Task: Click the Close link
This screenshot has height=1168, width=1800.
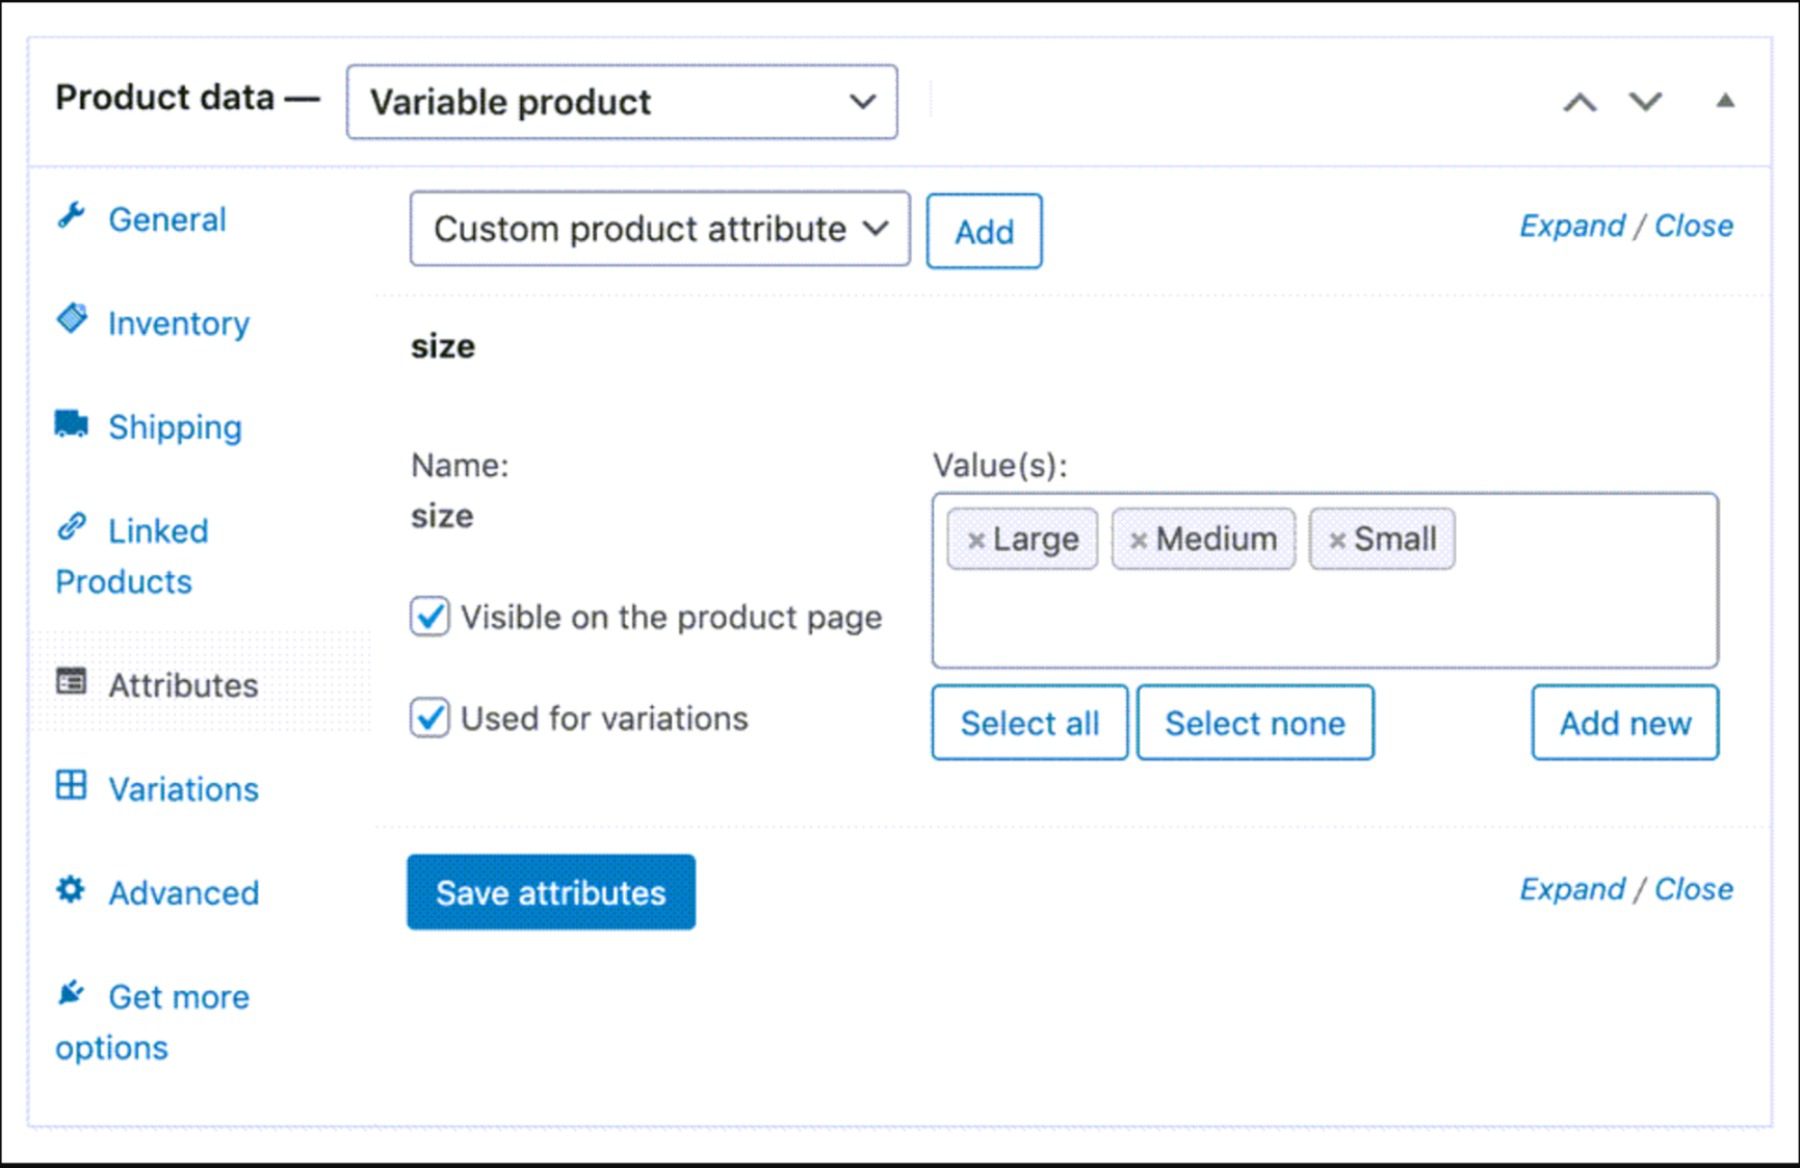Action: [1695, 225]
